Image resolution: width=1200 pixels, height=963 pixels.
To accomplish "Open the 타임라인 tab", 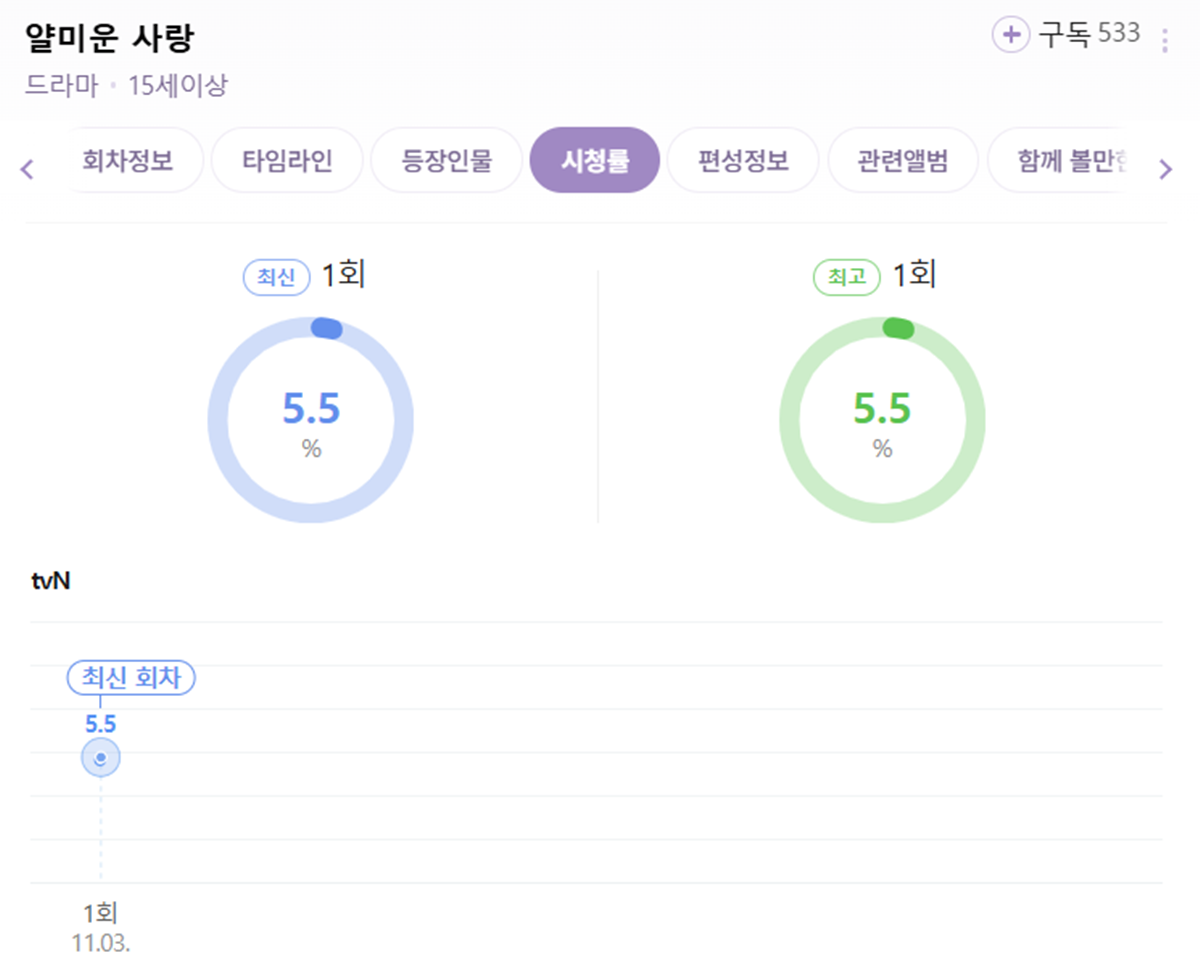I will (x=287, y=160).
